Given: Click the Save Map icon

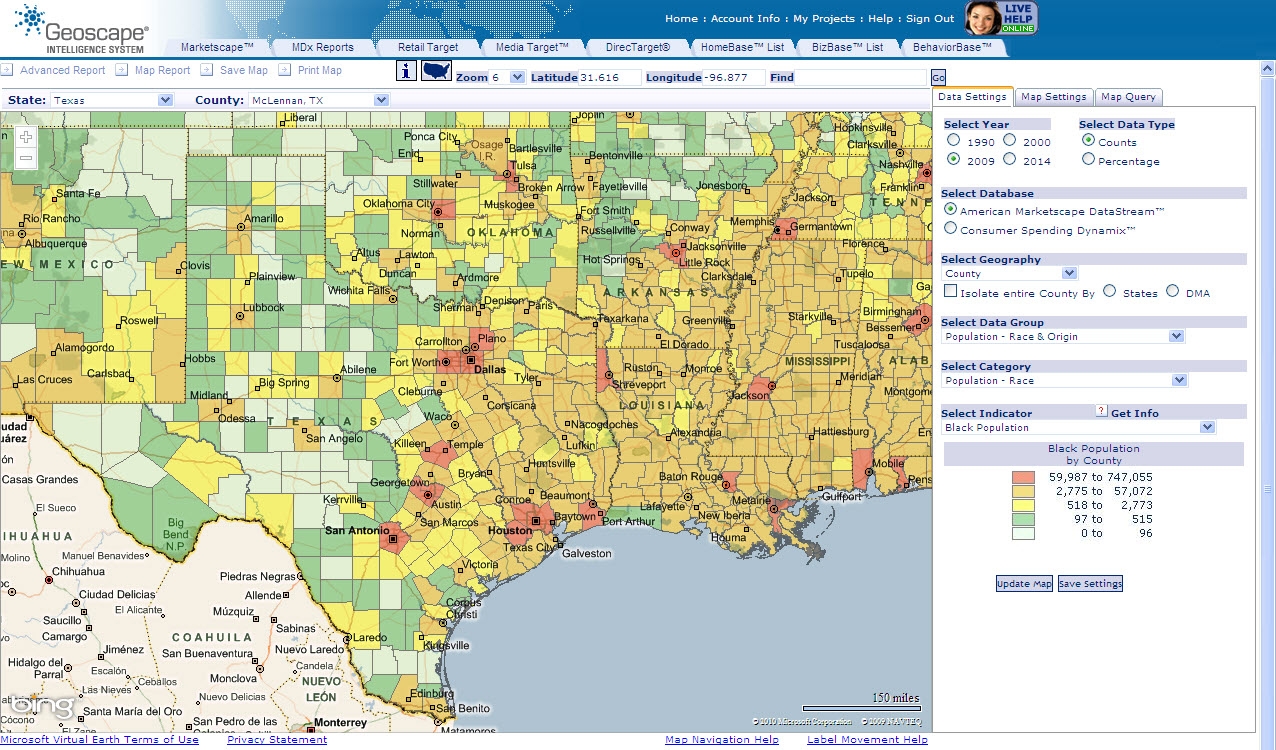Looking at the screenshot, I should coord(206,70).
